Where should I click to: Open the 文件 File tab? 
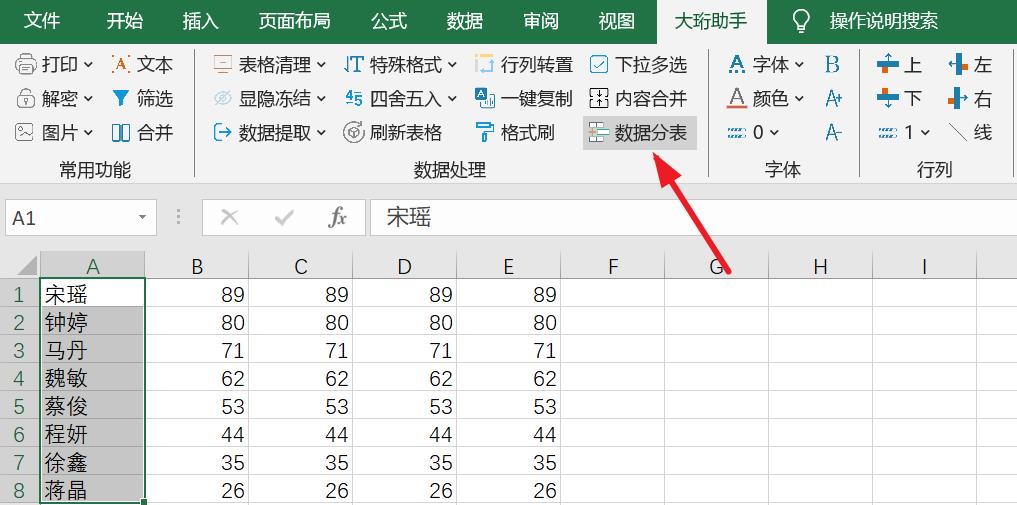[x=42, y=21]
